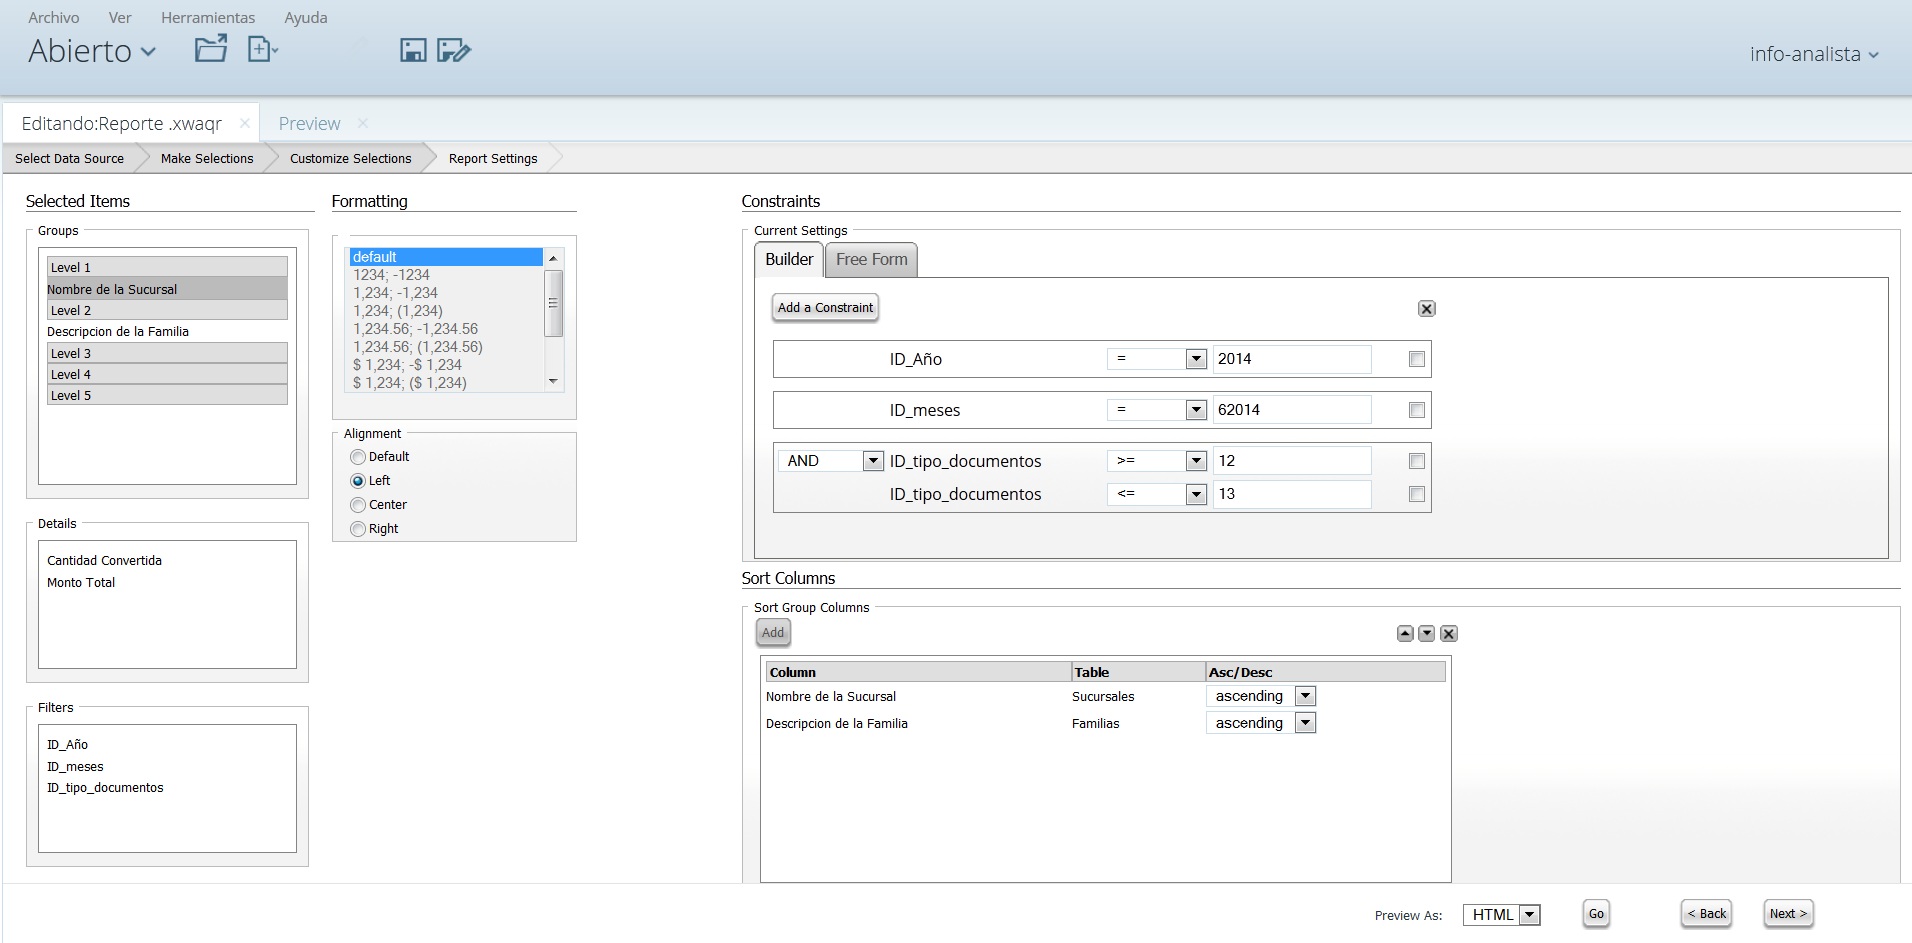Click the ID_meses value field 62014
This screenshot has height=943, width=1912.
pyautogui.click(x=1292, y=410)
